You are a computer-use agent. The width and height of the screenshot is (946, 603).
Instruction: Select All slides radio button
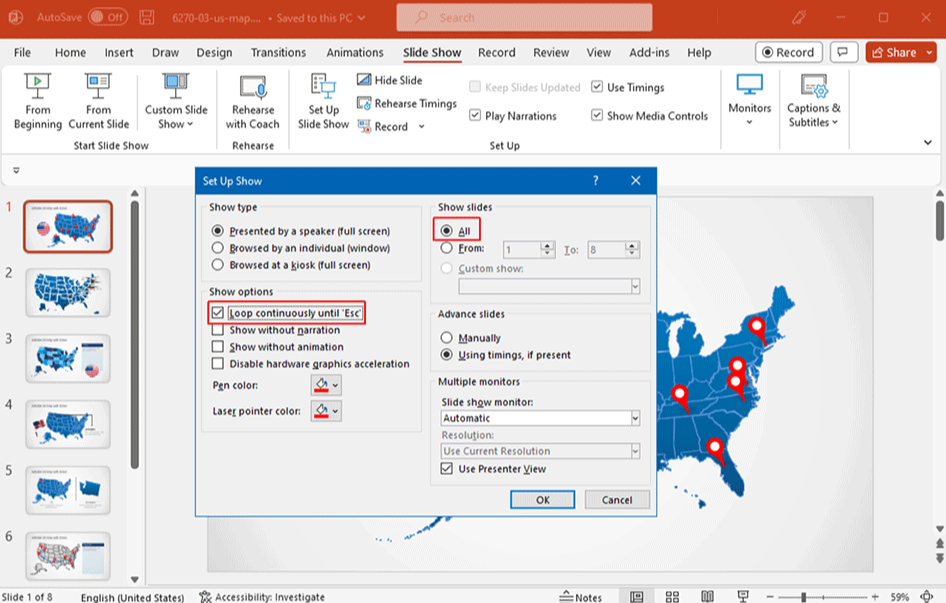point(446,231)
